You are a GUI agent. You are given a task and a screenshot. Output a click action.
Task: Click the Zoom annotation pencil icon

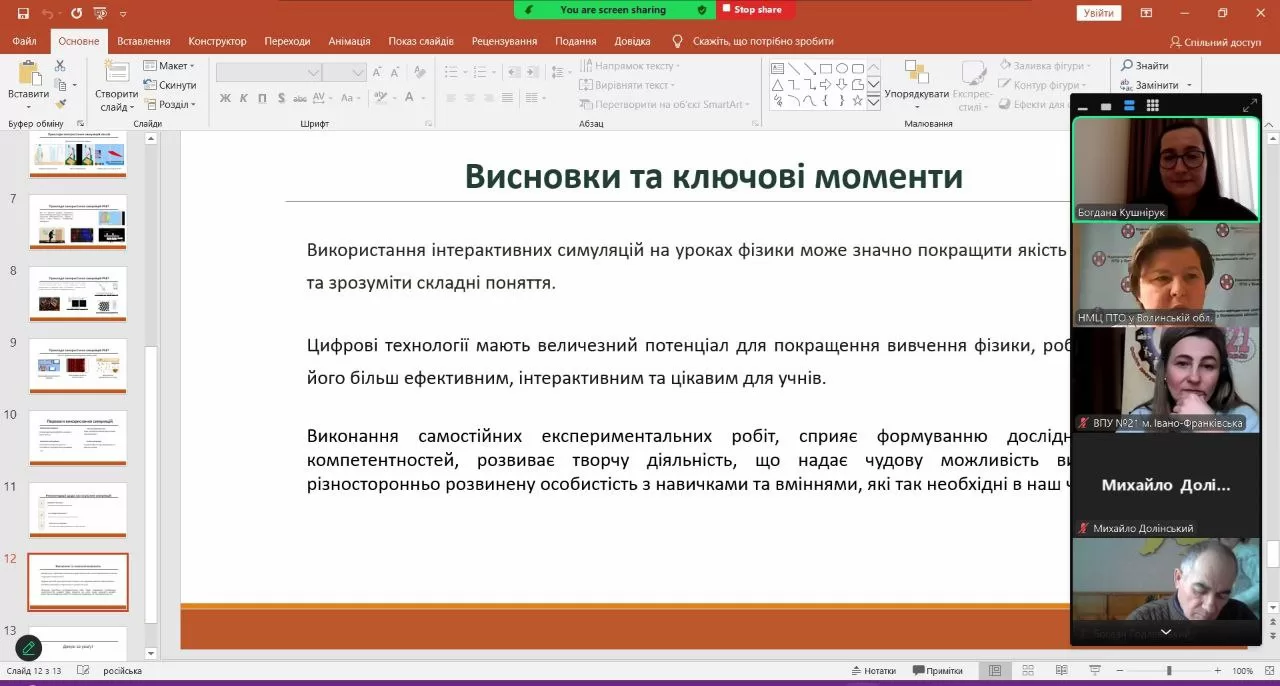pos(29,648)
